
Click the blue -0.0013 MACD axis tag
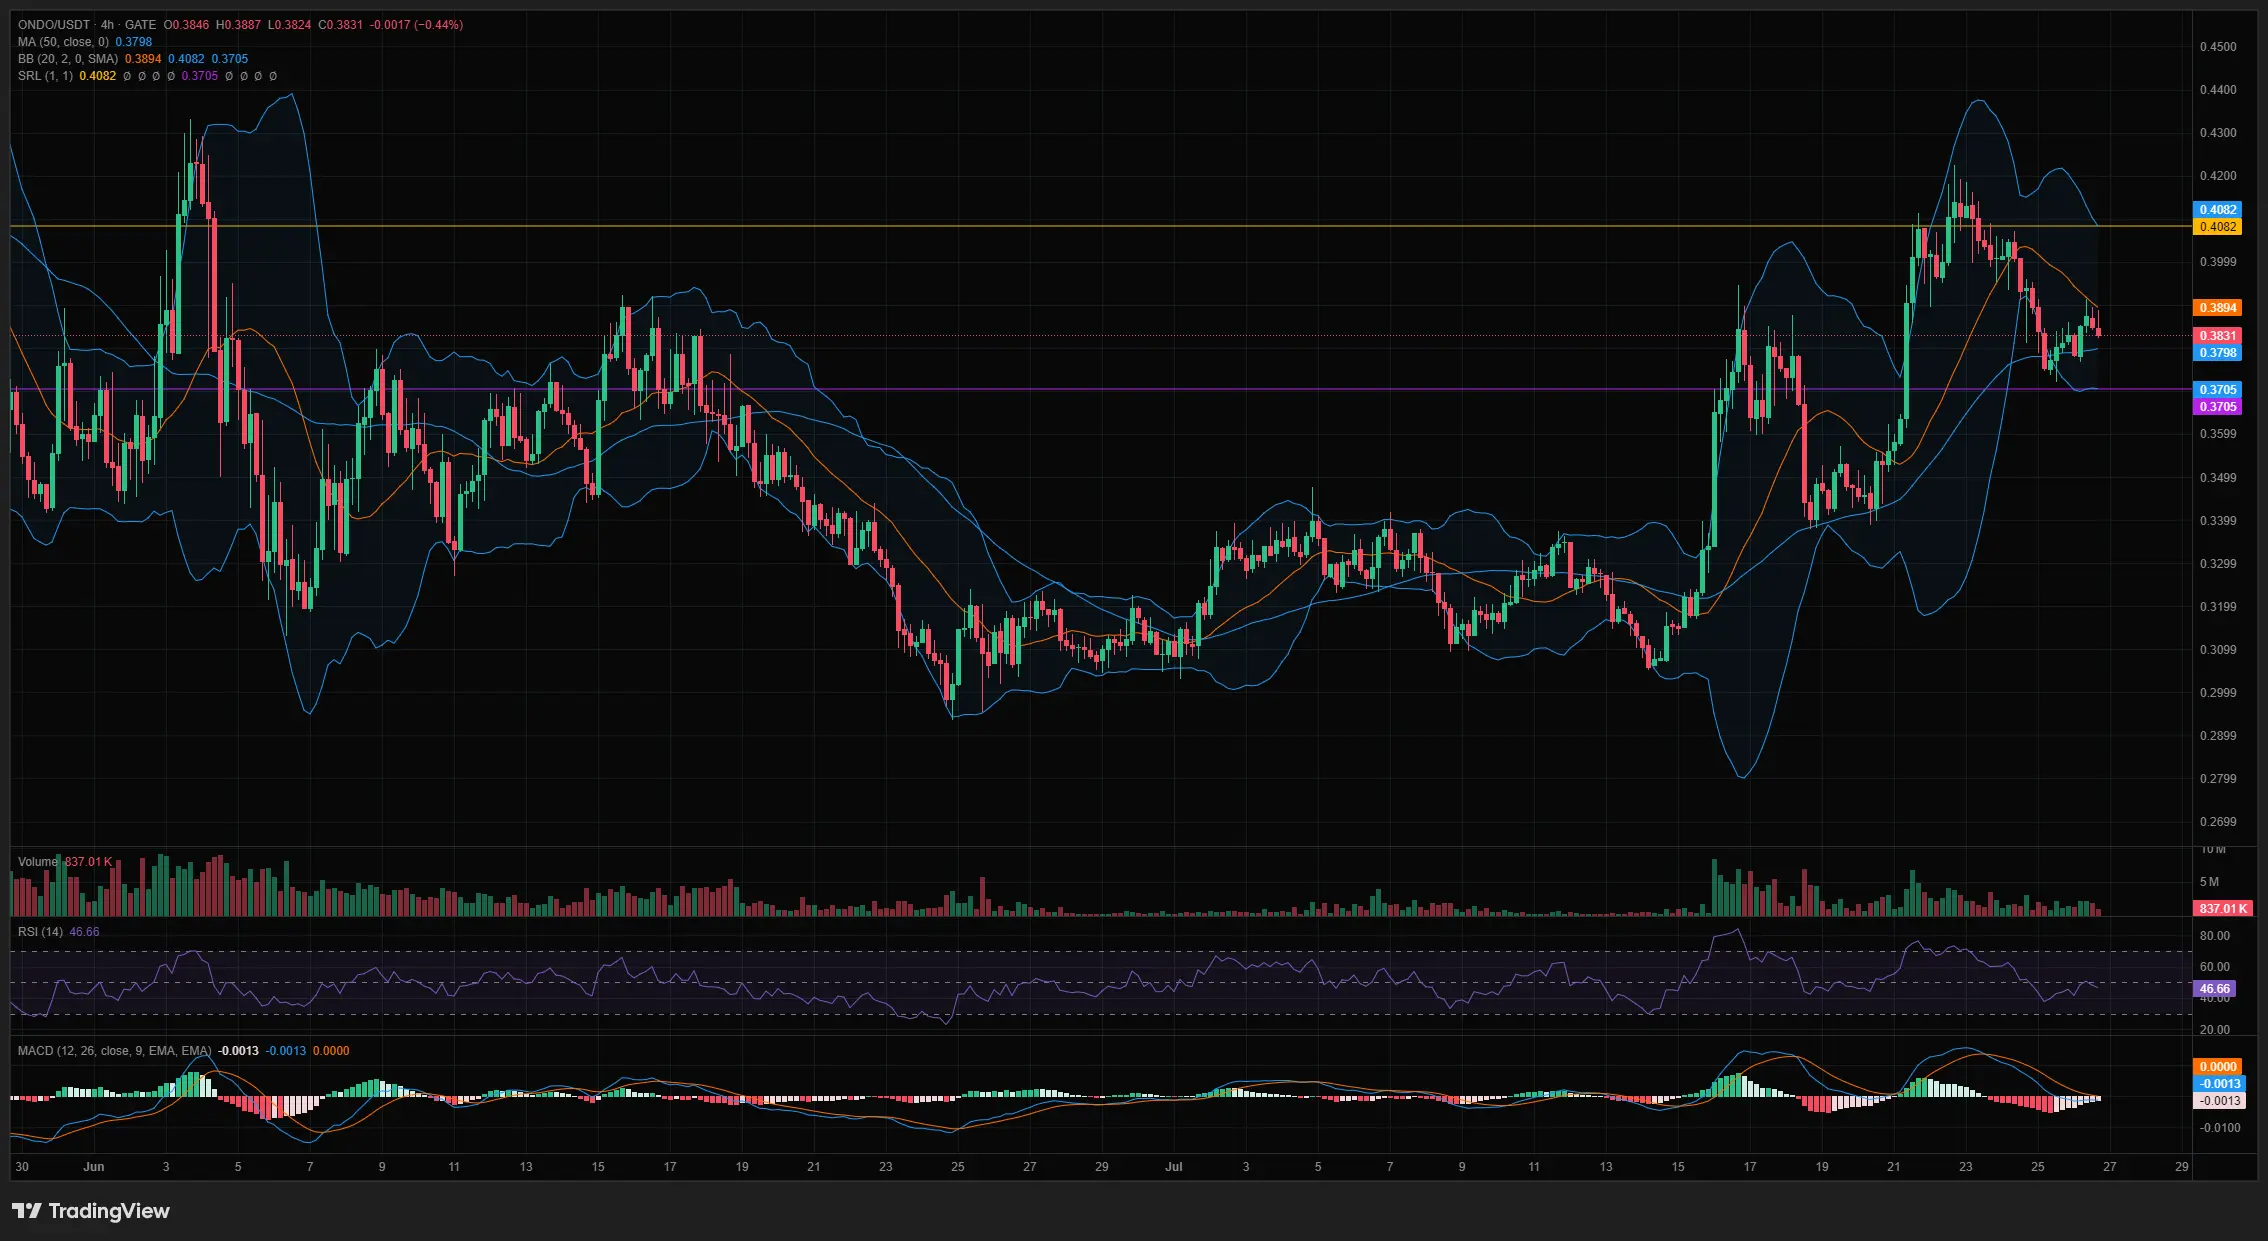(x=2219, y=1084)
